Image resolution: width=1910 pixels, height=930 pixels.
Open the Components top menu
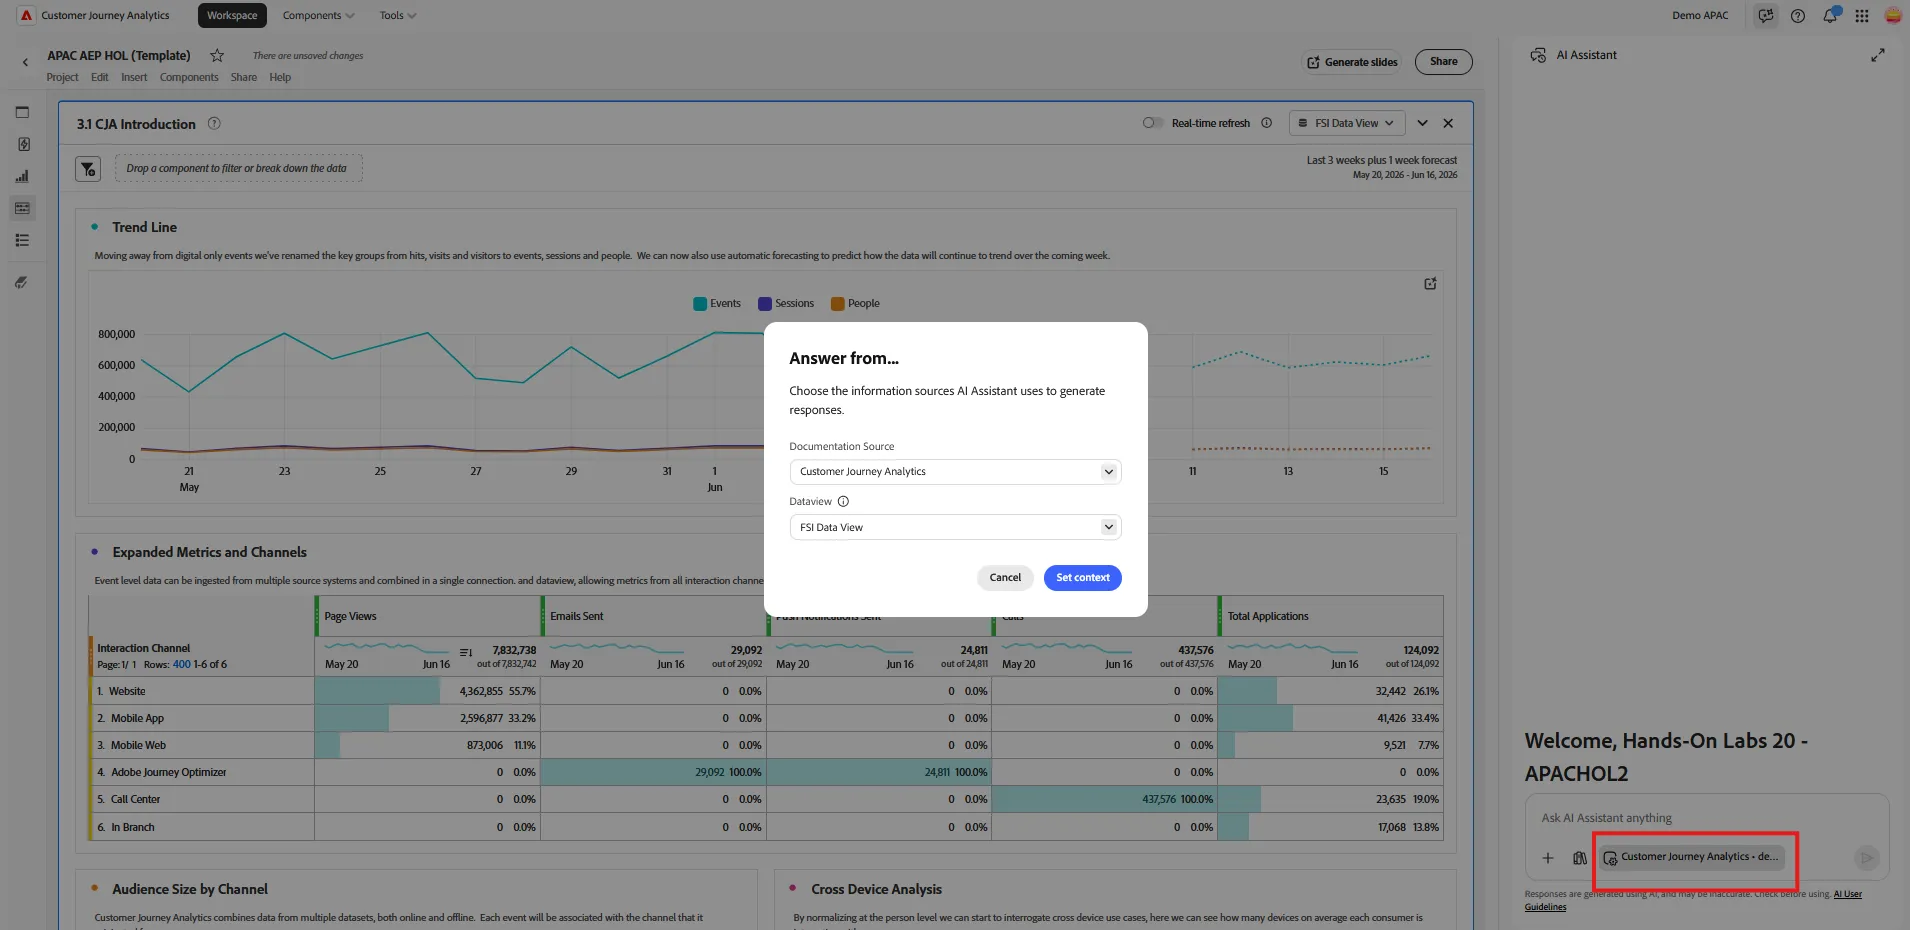coord(318,15)
